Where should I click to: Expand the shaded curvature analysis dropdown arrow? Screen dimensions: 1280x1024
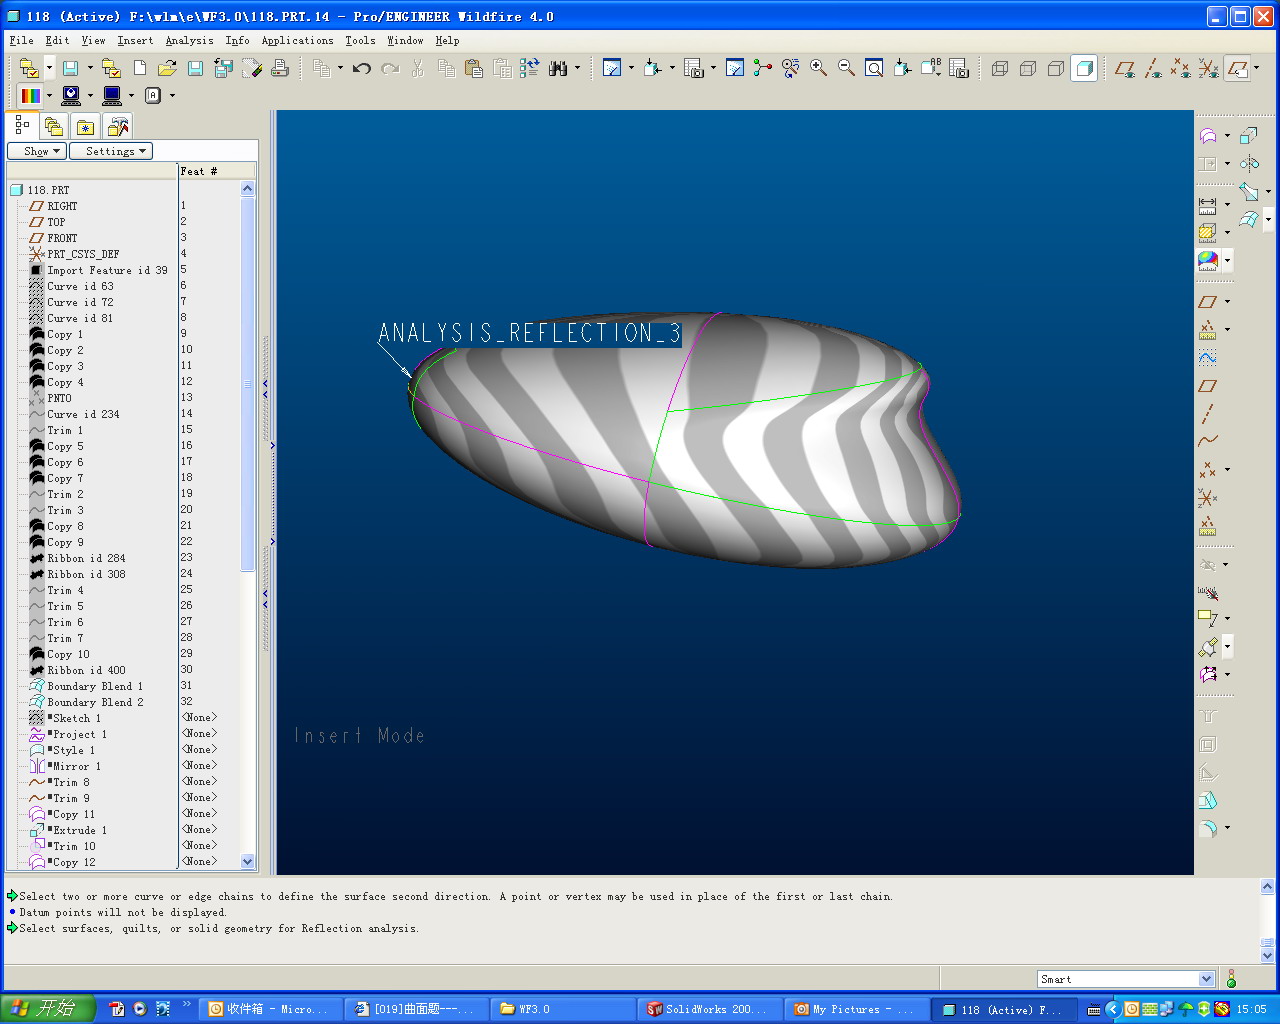tap(1227, 262)
